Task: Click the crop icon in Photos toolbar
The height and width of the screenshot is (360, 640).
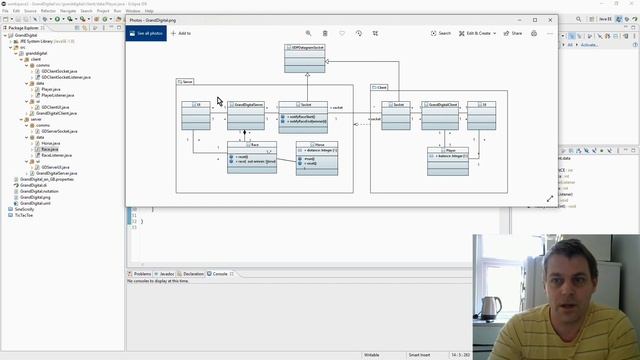Action: [375, 33]
